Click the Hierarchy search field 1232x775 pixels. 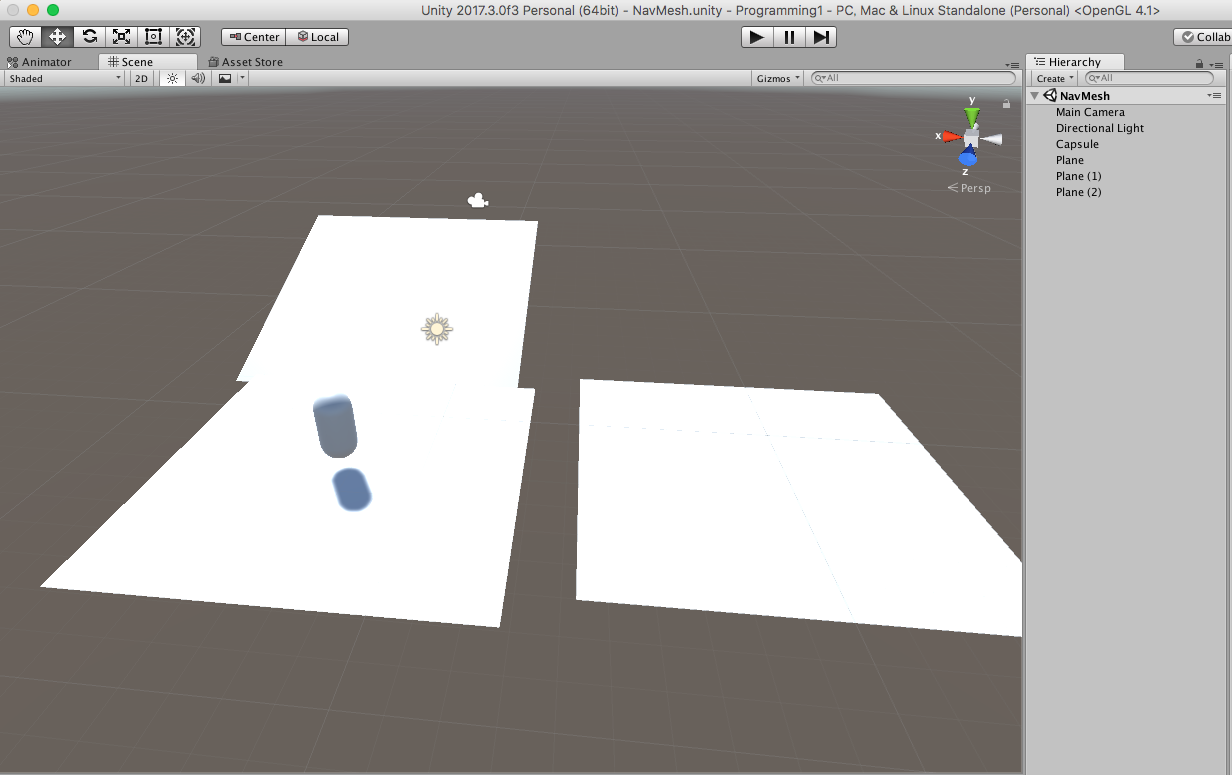click(x=1149, y=78)
